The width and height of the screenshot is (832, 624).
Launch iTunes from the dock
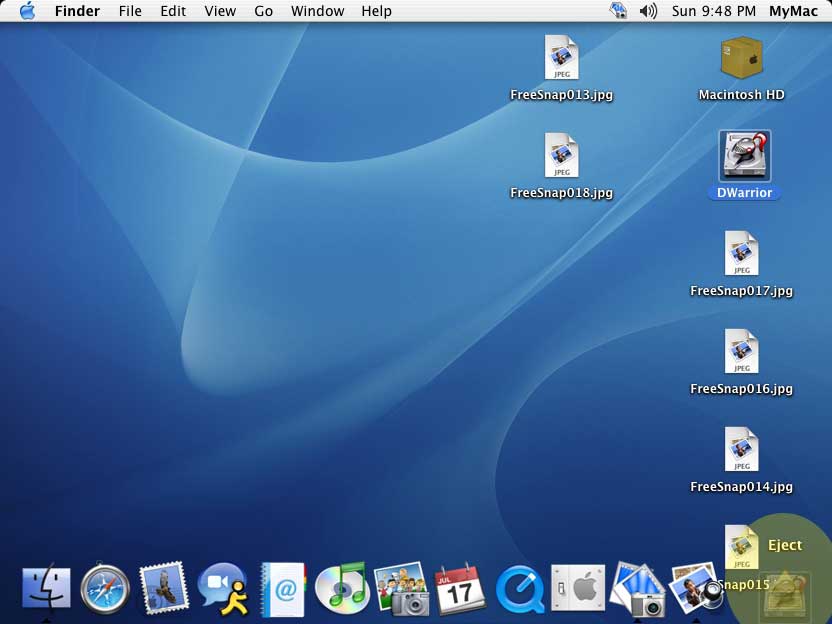coord(341,588)
